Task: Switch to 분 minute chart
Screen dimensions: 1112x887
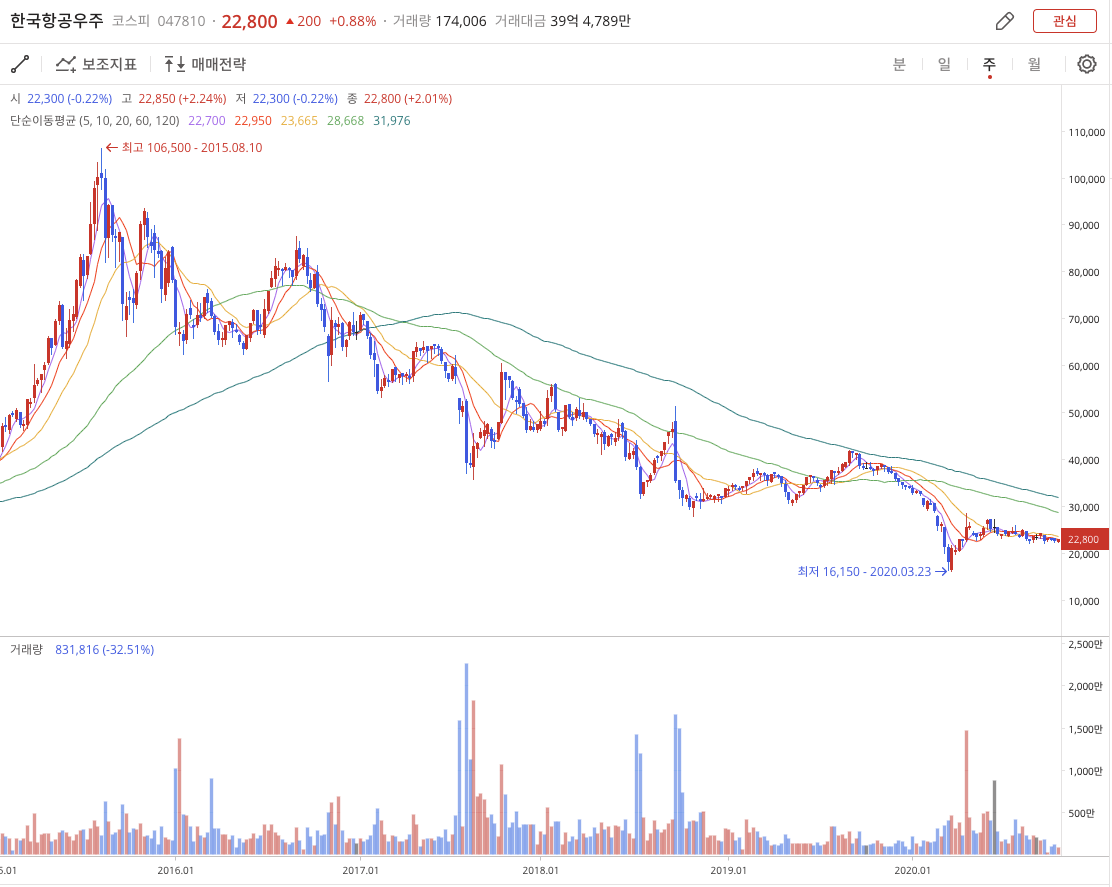Action: 899,64
